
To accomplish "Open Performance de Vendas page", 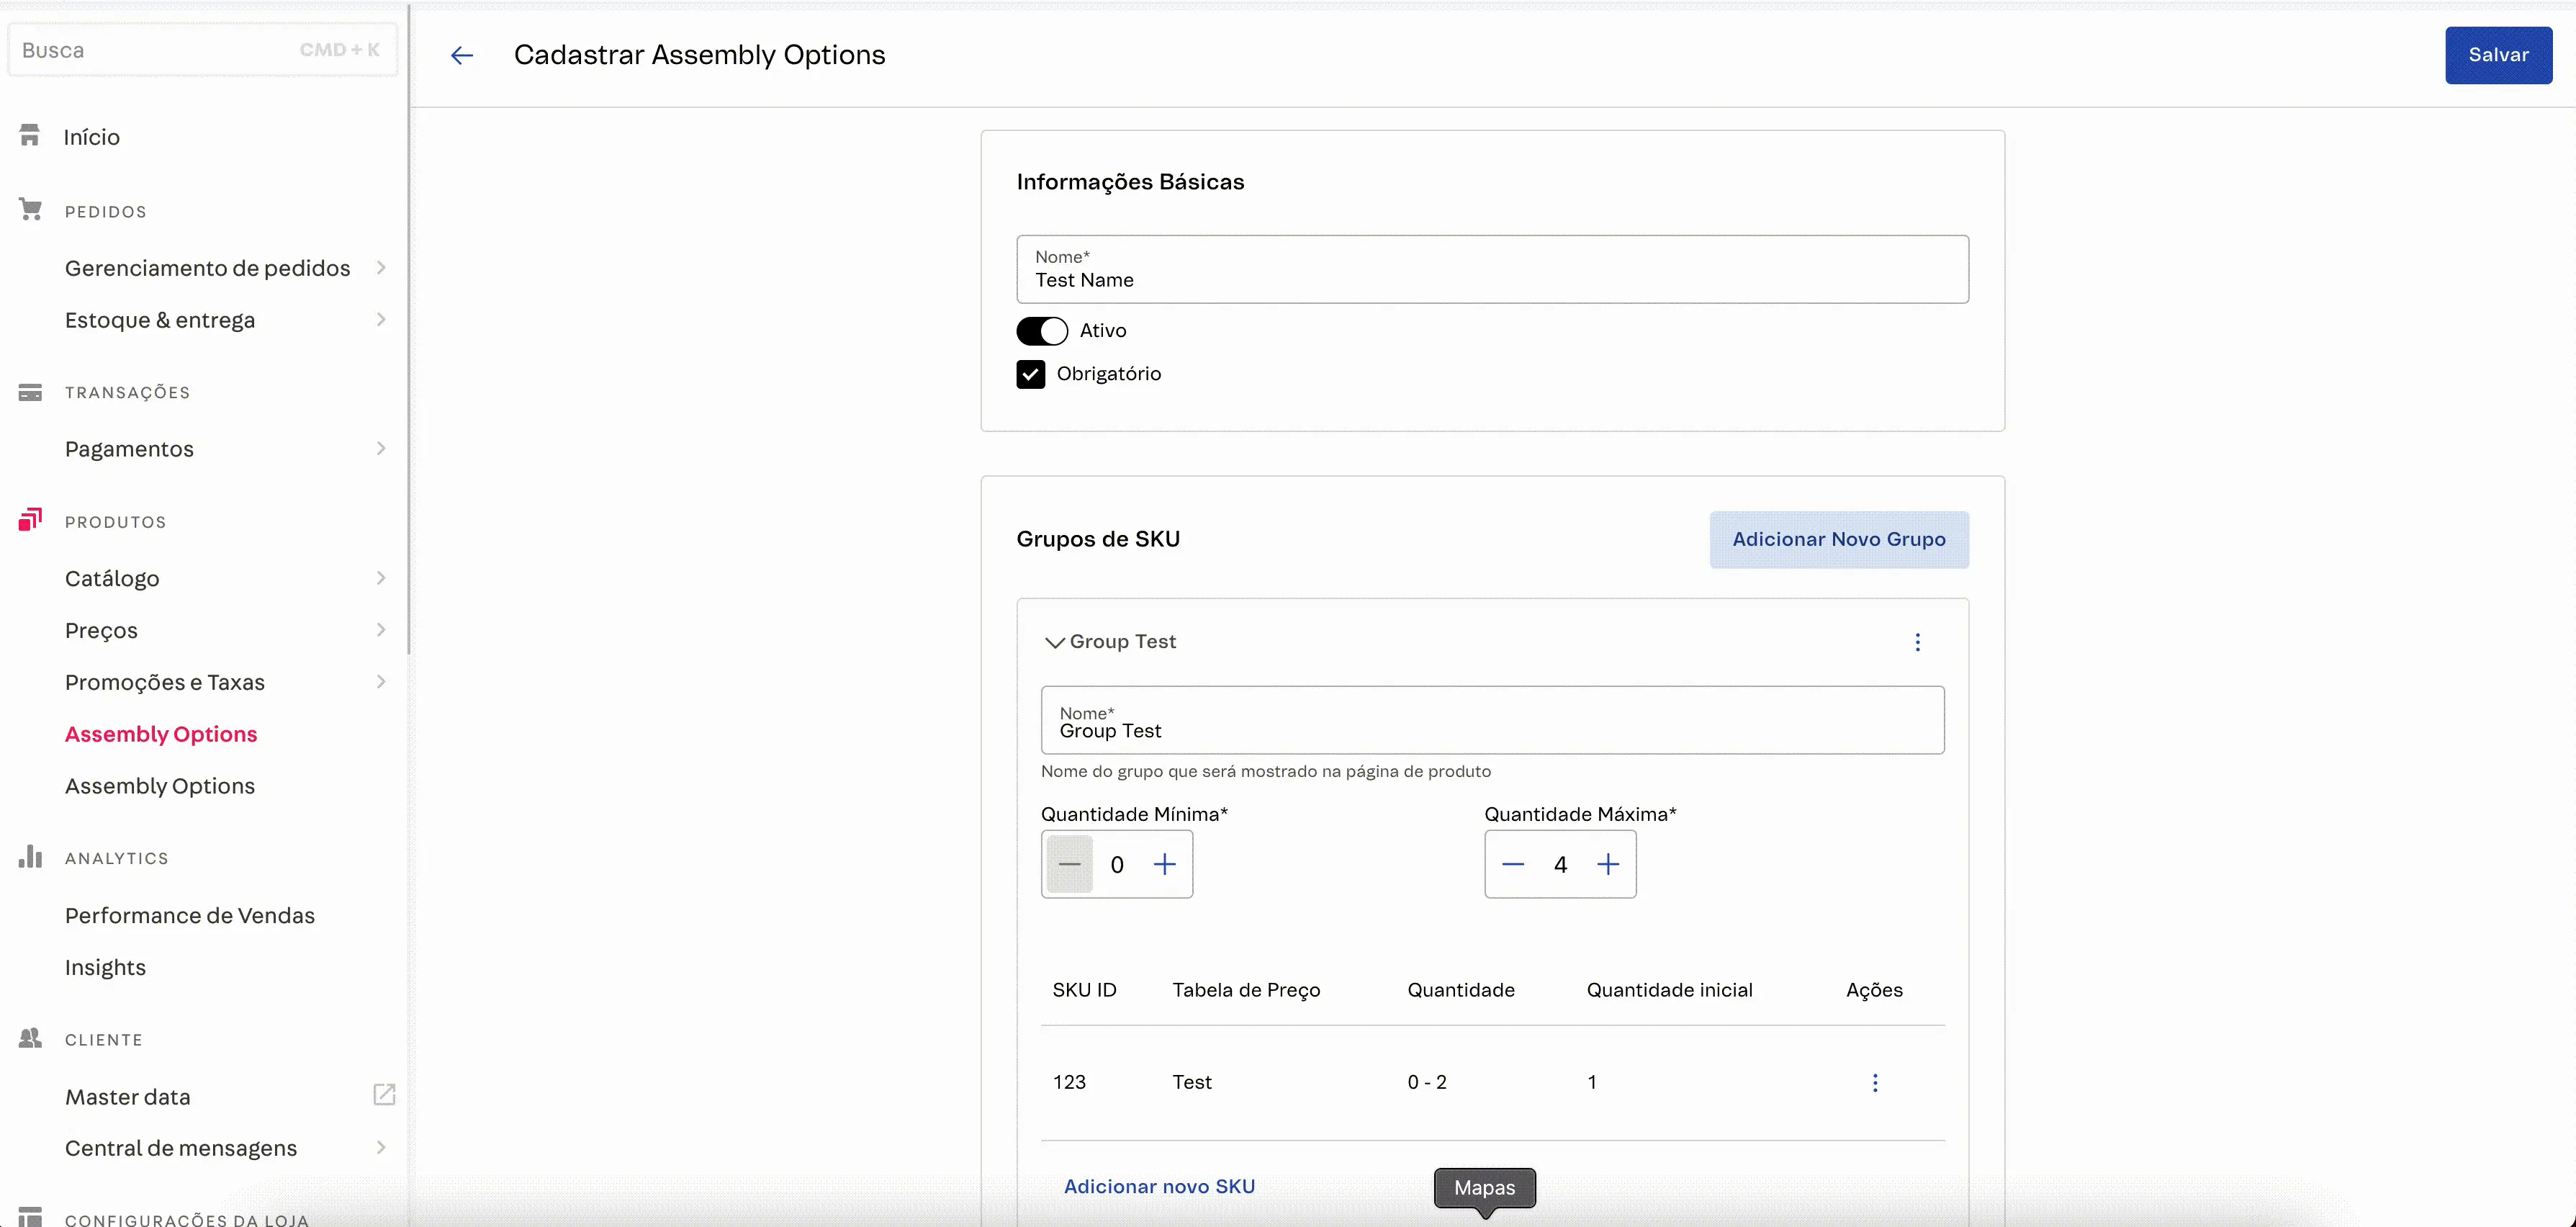I will [x=190, y=915].
